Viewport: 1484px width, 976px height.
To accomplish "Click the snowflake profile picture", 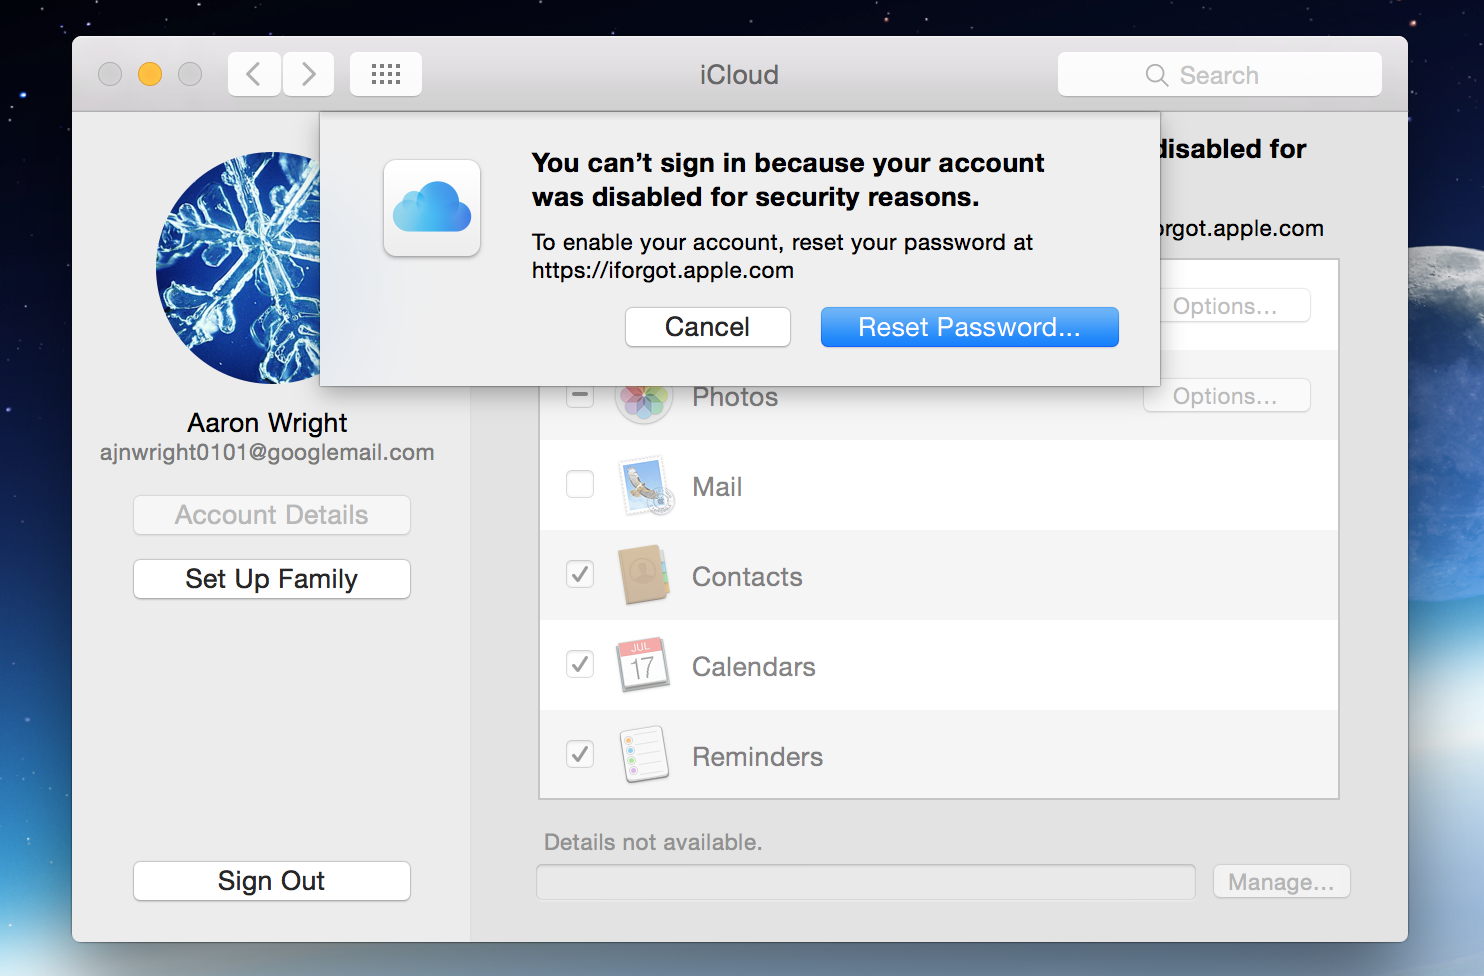I will click(238, 268).
